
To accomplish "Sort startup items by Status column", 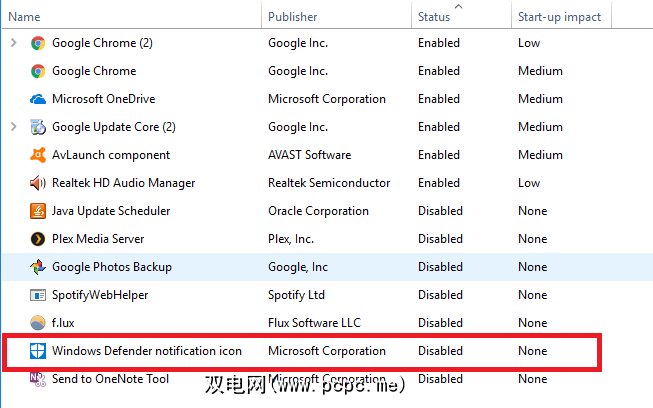I will 435,17.
